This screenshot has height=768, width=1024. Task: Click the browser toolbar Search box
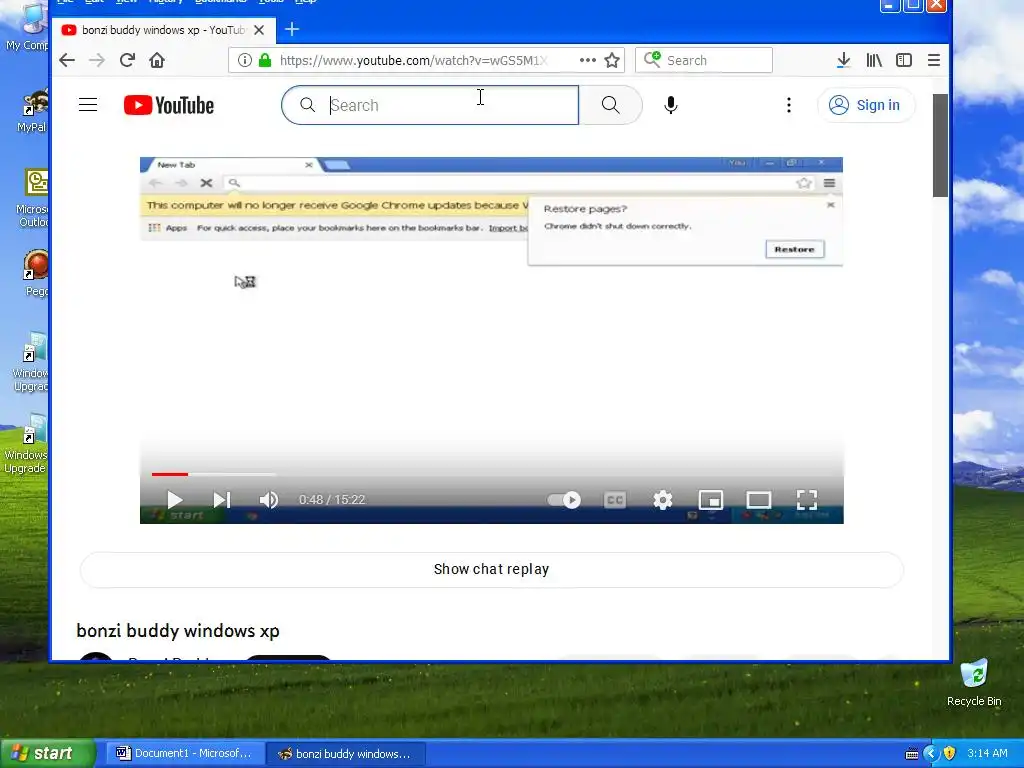point(704,61)
